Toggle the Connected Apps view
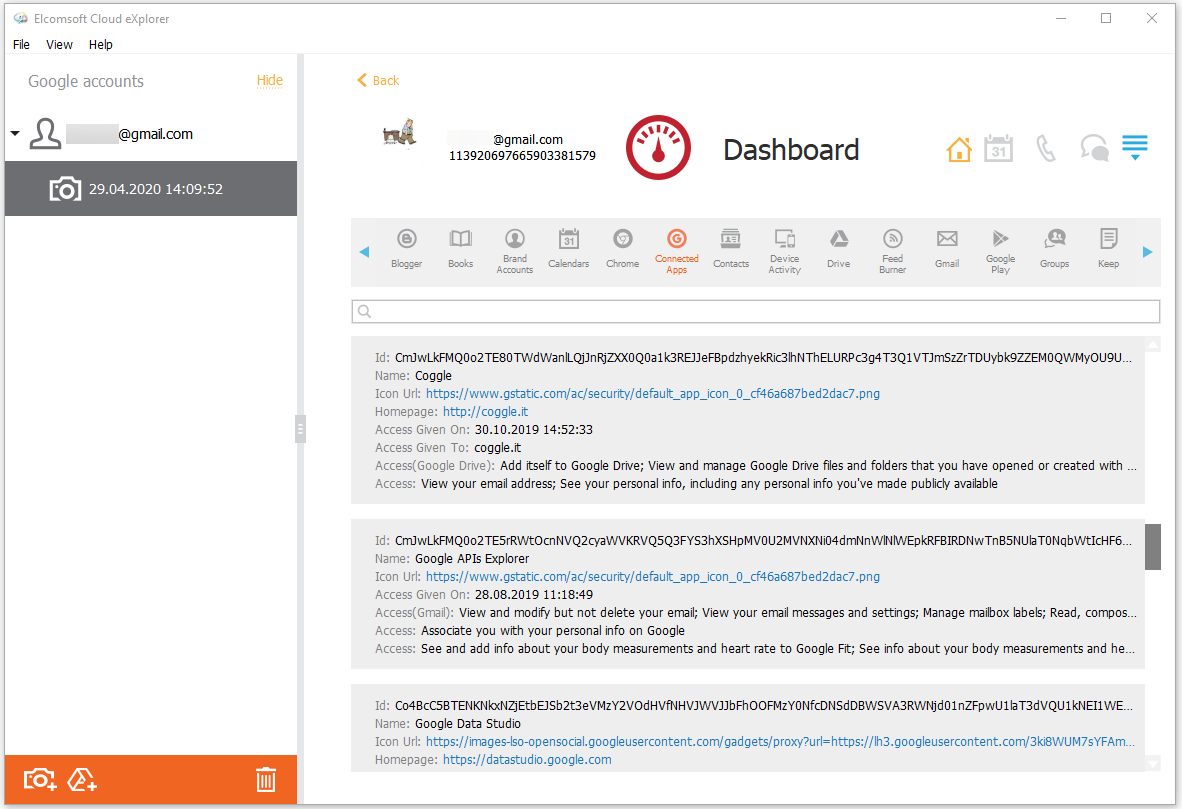 point(676,250)
